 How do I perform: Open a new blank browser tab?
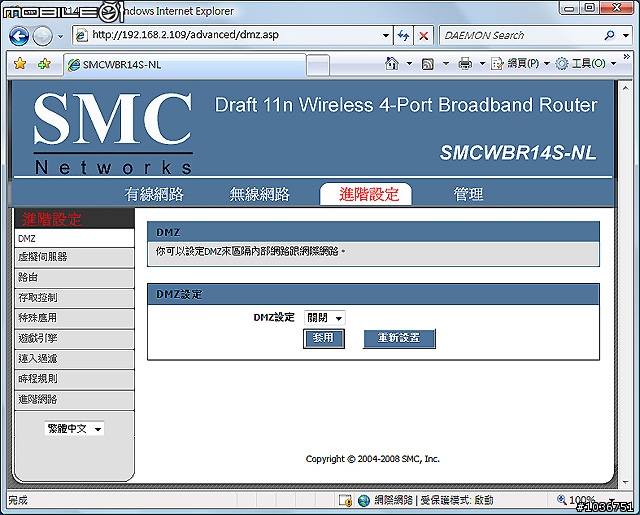318,65
